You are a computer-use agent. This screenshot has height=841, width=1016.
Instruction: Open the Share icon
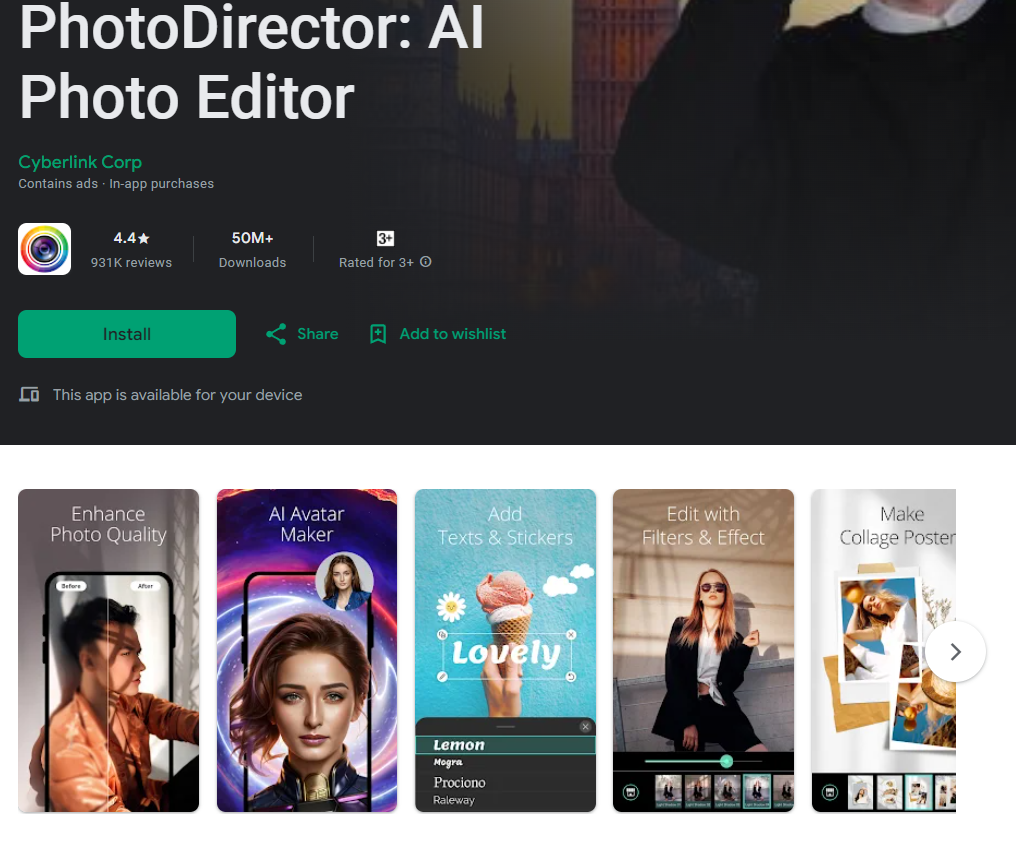point(276,334)
